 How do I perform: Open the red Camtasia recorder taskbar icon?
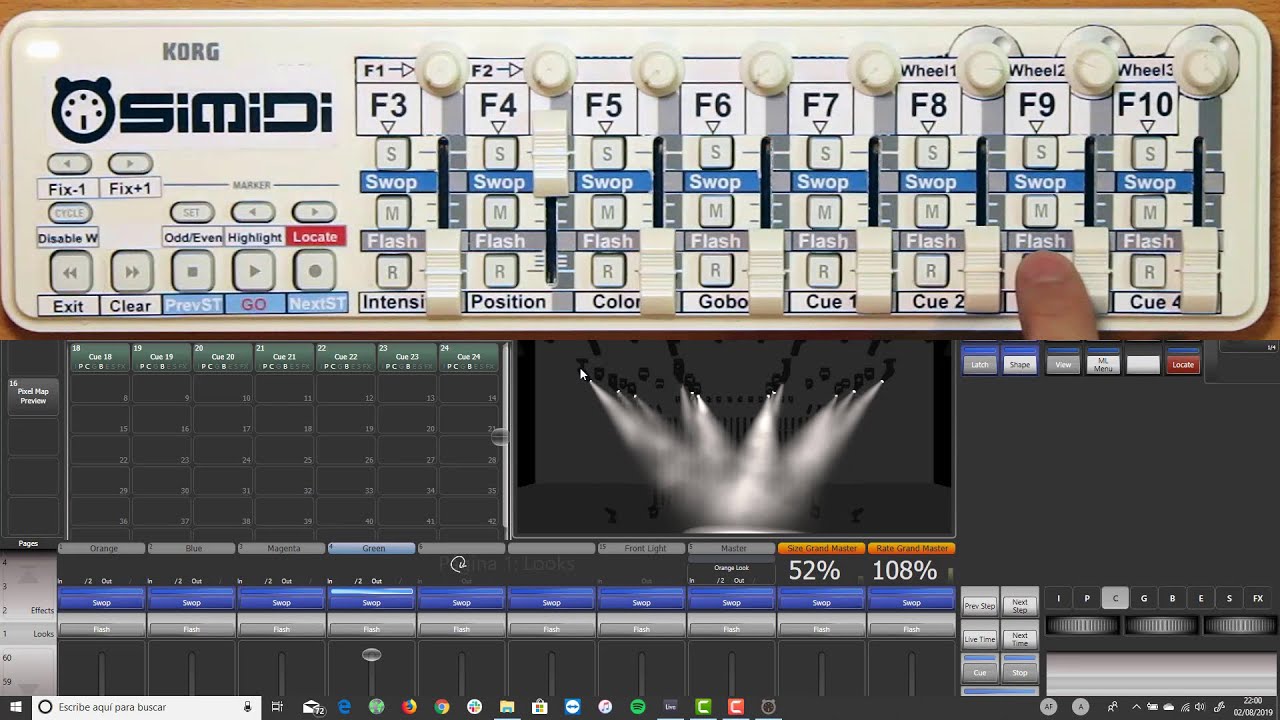pos(736,707)
